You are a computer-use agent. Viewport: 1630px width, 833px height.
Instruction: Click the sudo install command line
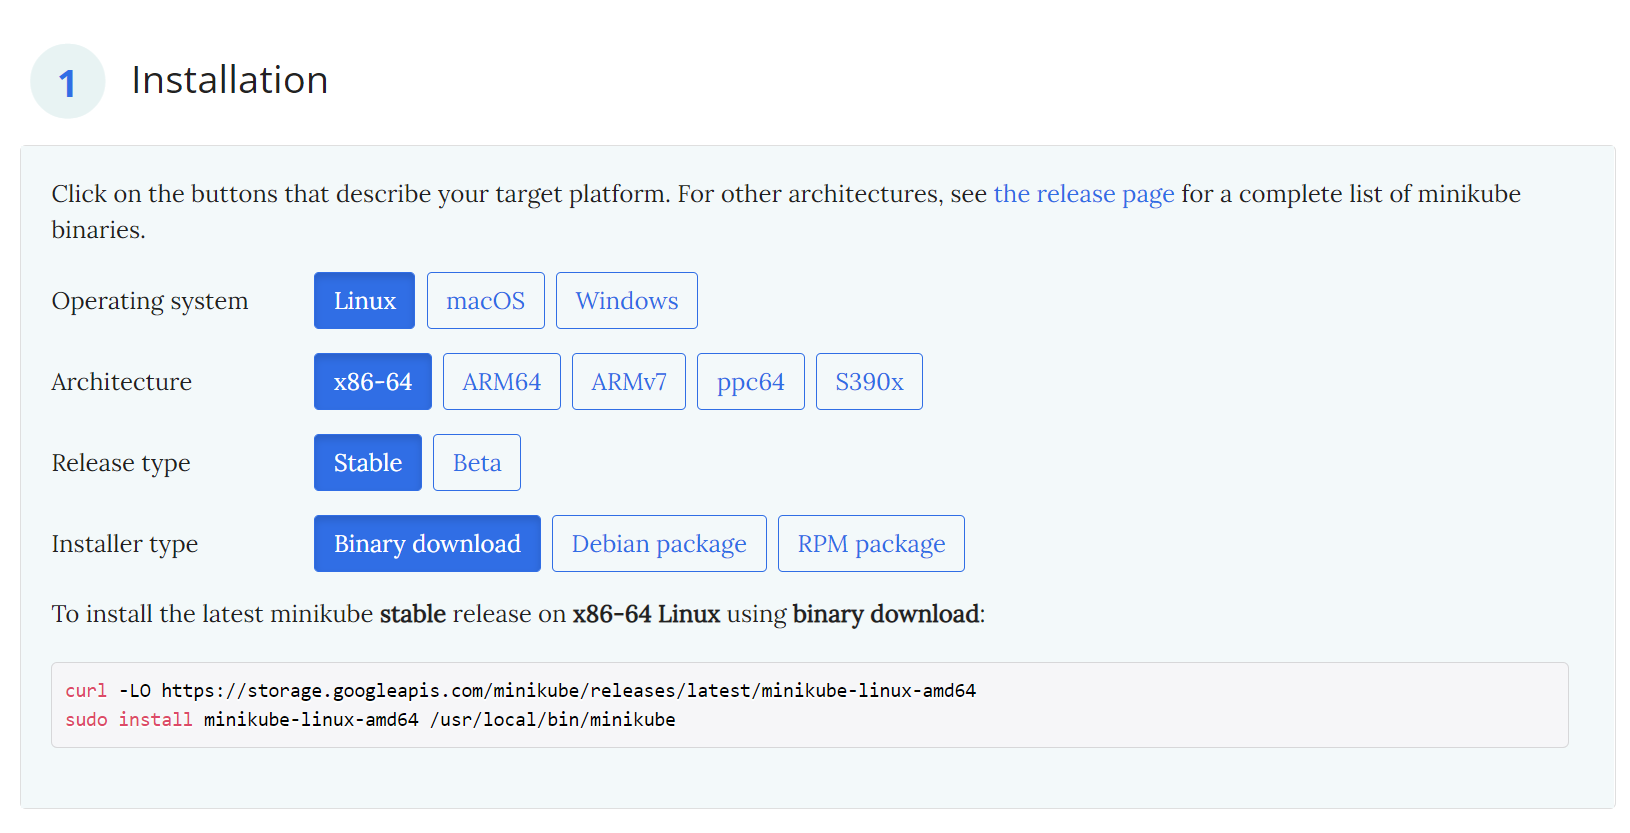coord(370,719)
